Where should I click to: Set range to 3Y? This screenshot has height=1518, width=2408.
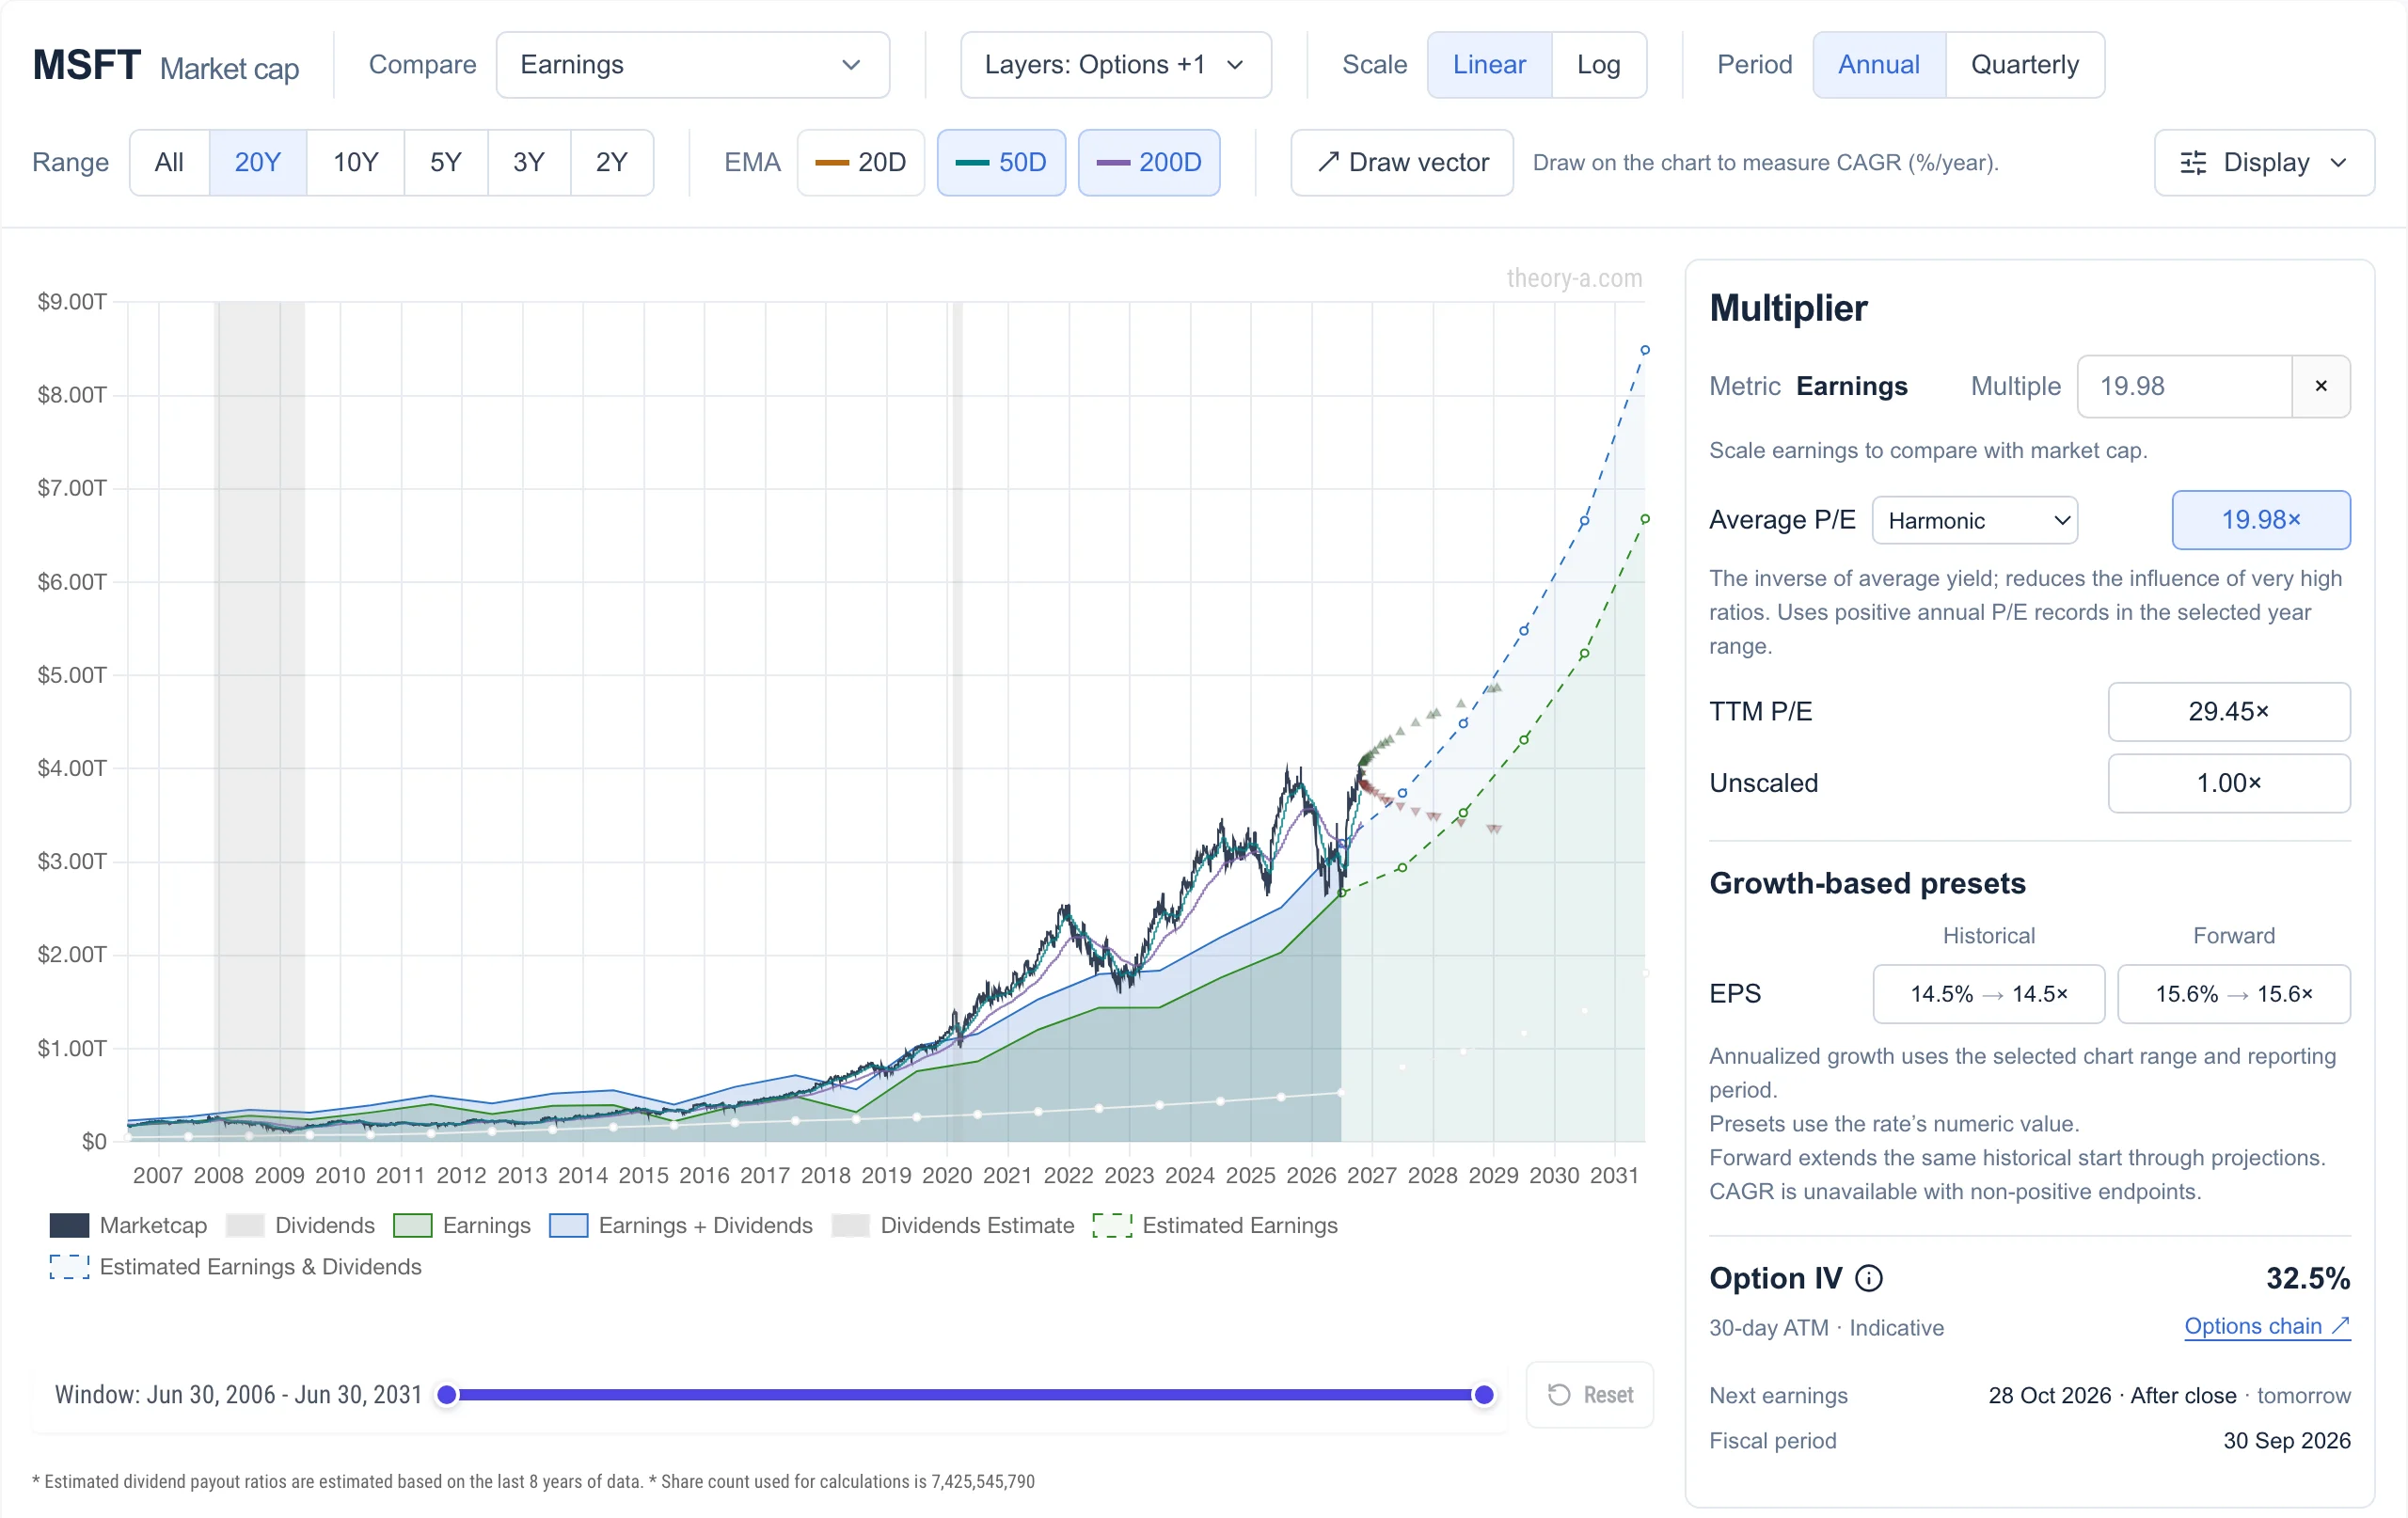click(x=528, y=162)
